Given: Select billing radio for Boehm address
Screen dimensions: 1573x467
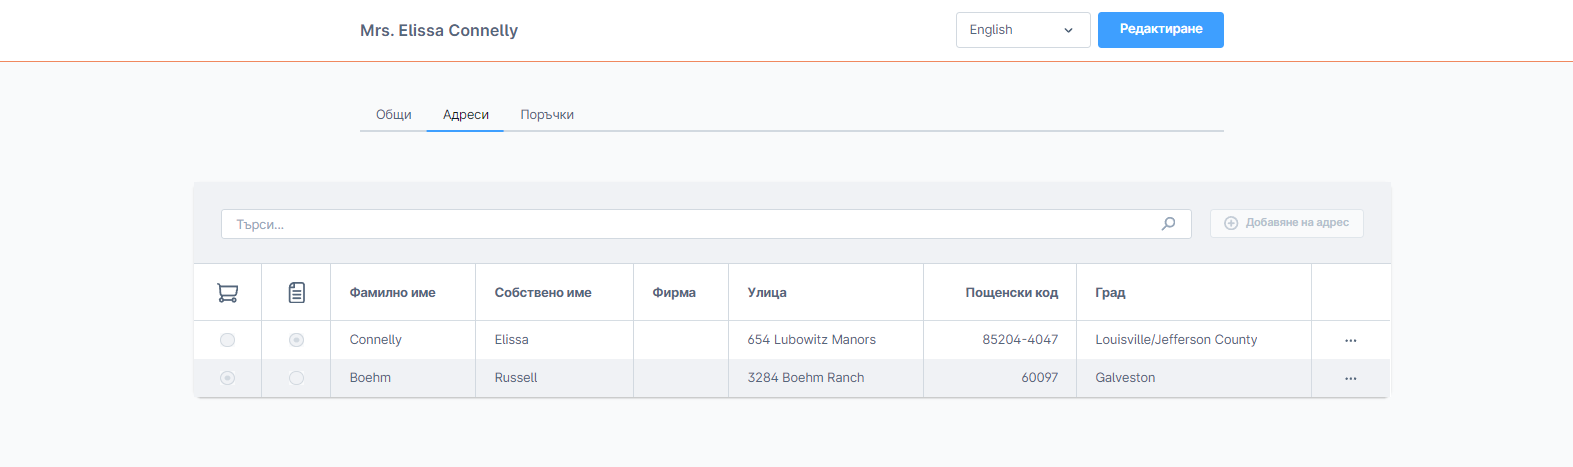Looking at the screenshot, I should point(296,378).
